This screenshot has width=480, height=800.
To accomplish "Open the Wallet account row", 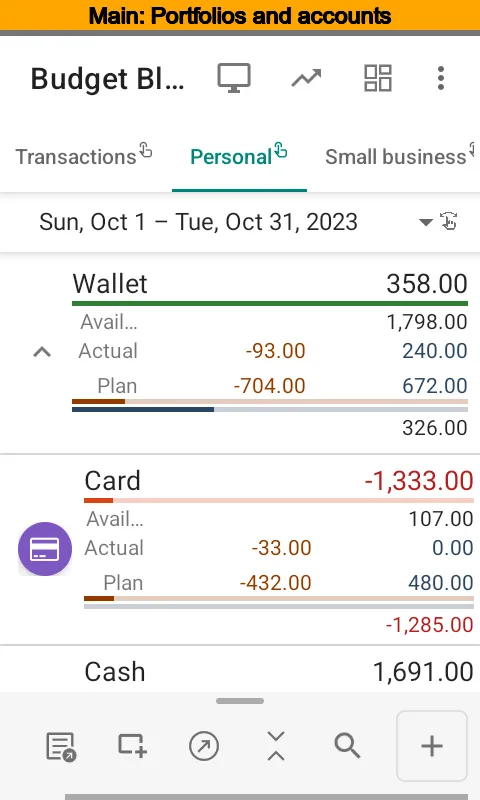I will click(270, 283).
